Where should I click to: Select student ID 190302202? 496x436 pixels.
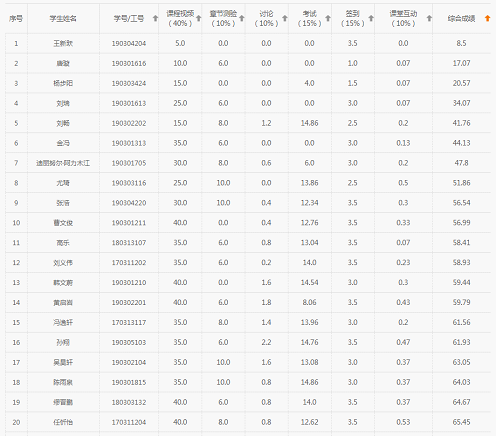129,123
